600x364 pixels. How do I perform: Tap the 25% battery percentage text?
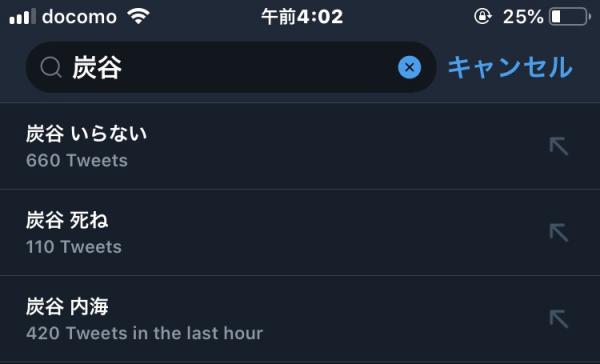click(523, 17)
